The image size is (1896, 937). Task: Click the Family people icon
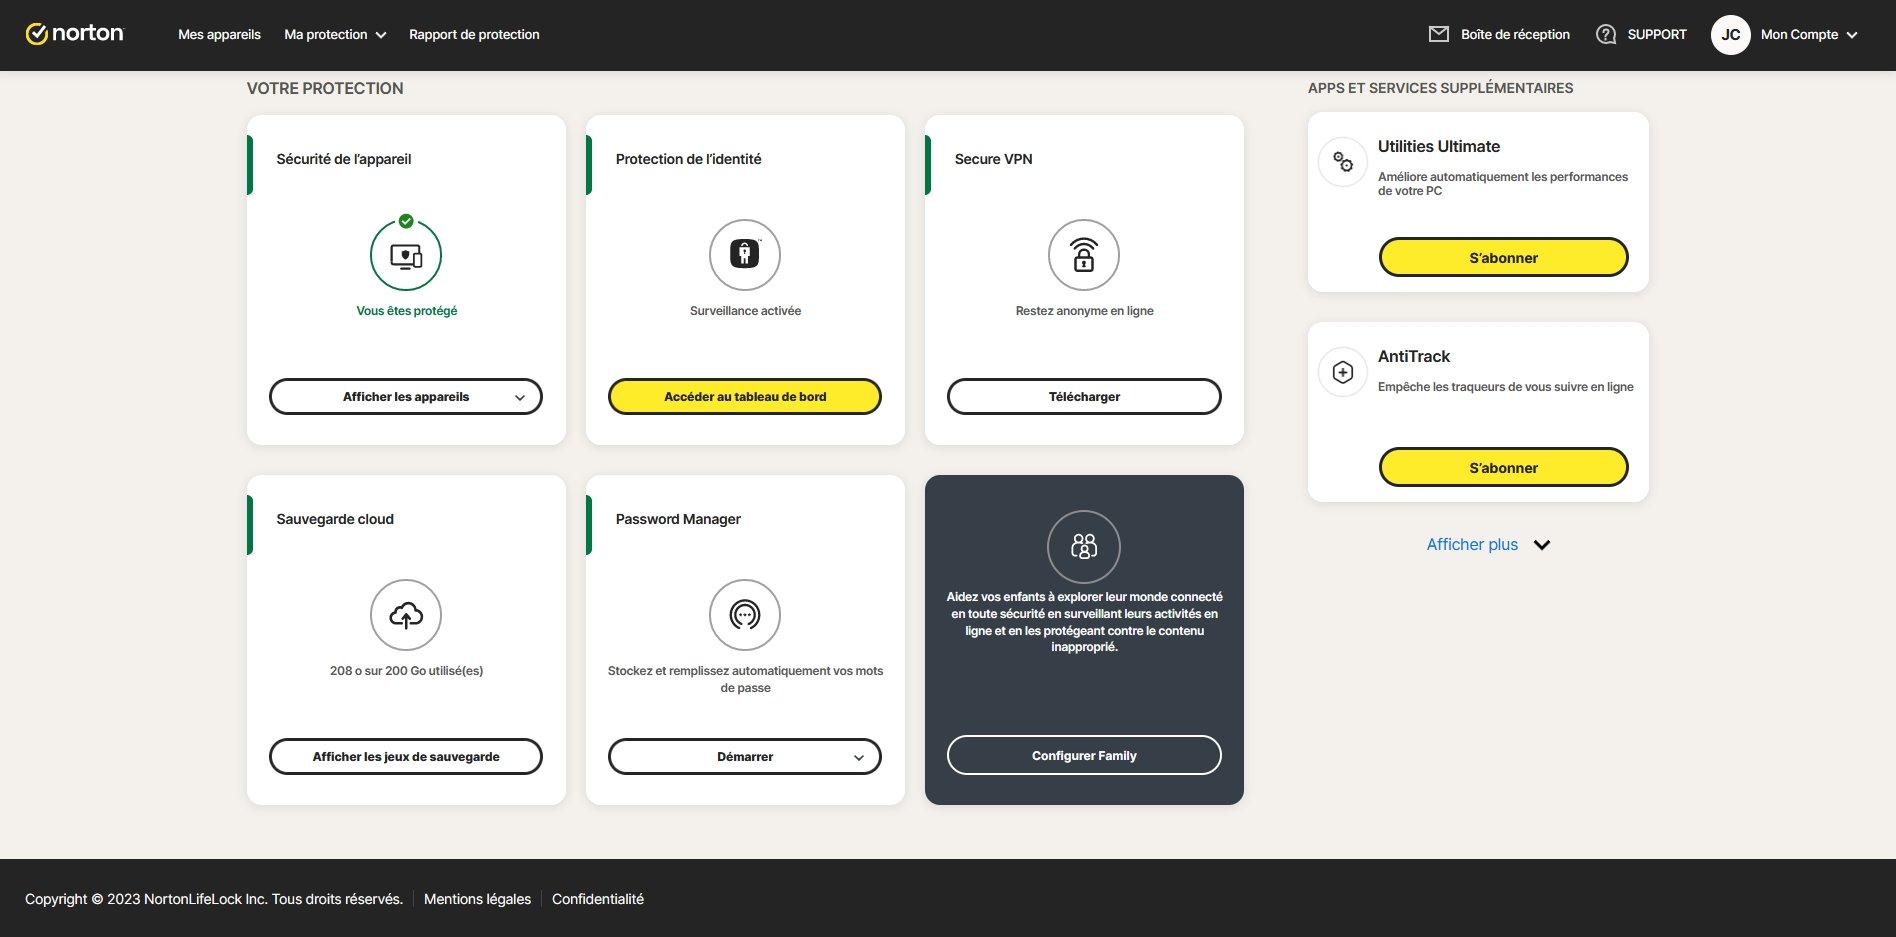[1084, 546]
